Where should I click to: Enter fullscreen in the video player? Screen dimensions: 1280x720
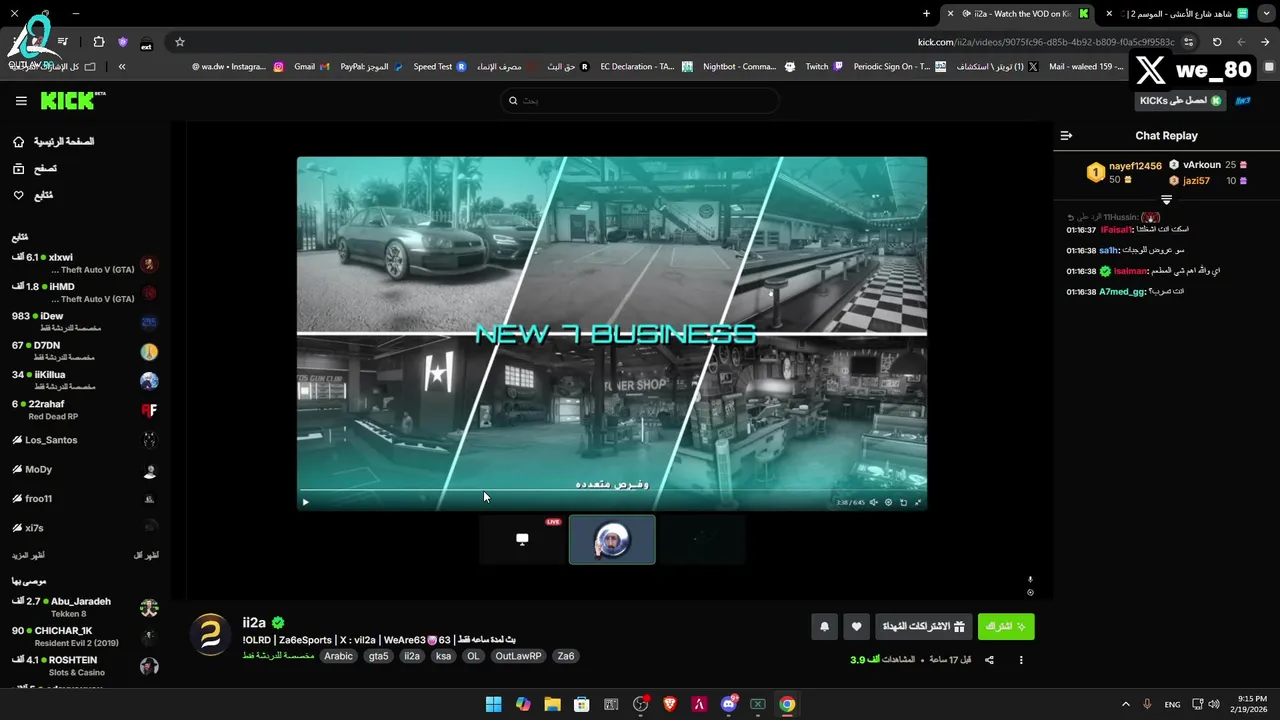pyautogui.click(x=918, y=502)
